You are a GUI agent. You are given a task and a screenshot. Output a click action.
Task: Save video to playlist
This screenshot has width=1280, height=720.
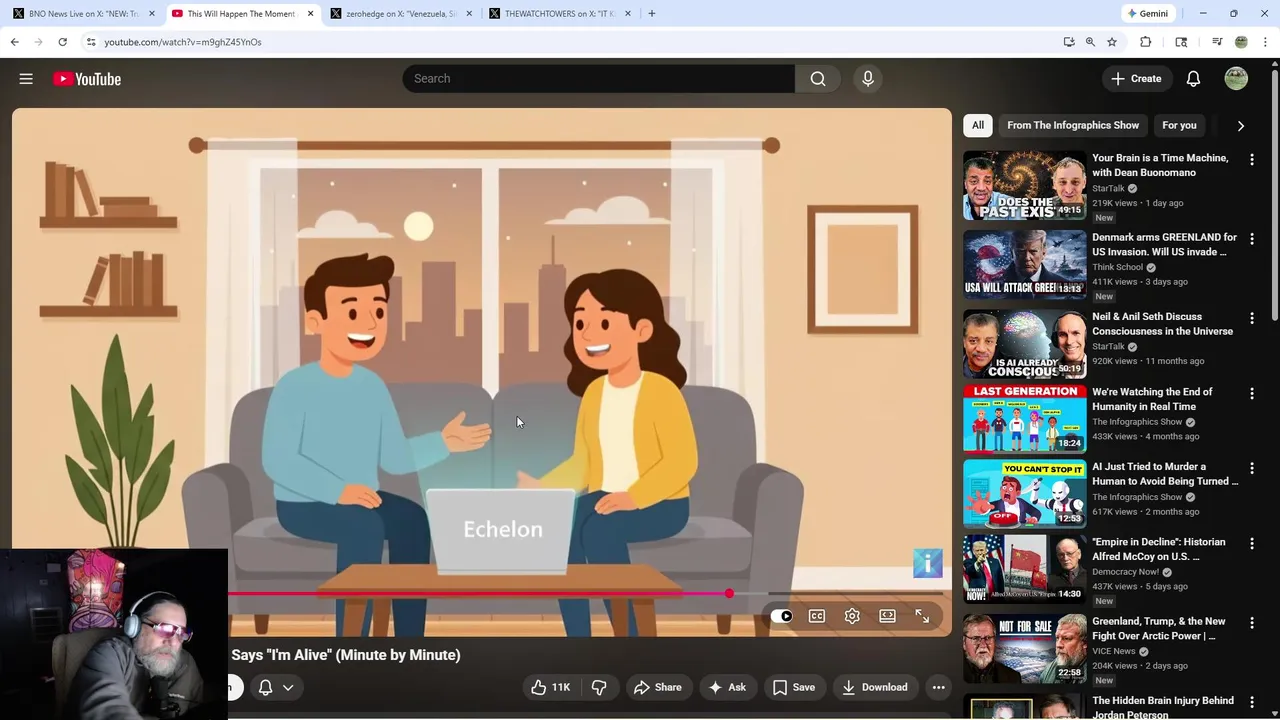[794, 687]
